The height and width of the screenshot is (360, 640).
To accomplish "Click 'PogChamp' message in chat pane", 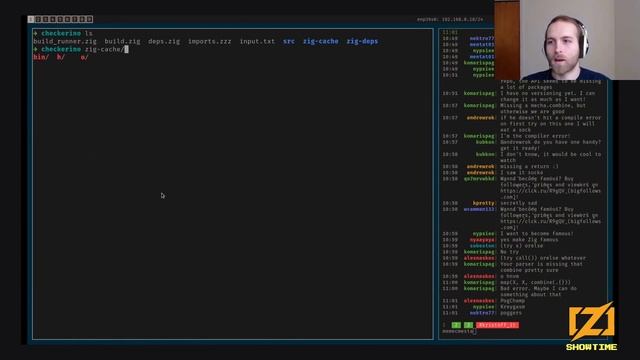I will 513,301.
